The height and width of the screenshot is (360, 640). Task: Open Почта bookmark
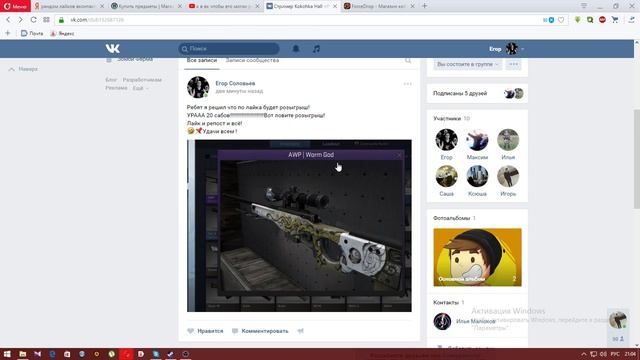(x=32, y=33)
